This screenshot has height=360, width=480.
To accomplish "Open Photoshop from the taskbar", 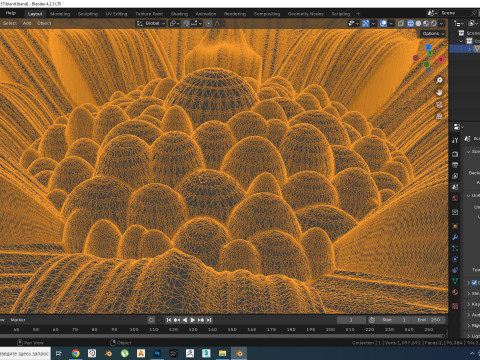I will pos(157,353).
